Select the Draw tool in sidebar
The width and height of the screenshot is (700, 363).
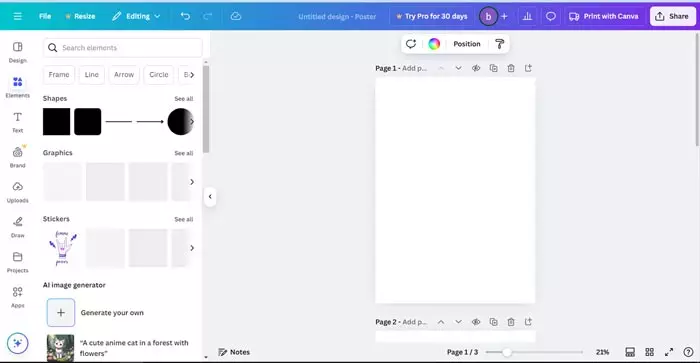(17, 227)
